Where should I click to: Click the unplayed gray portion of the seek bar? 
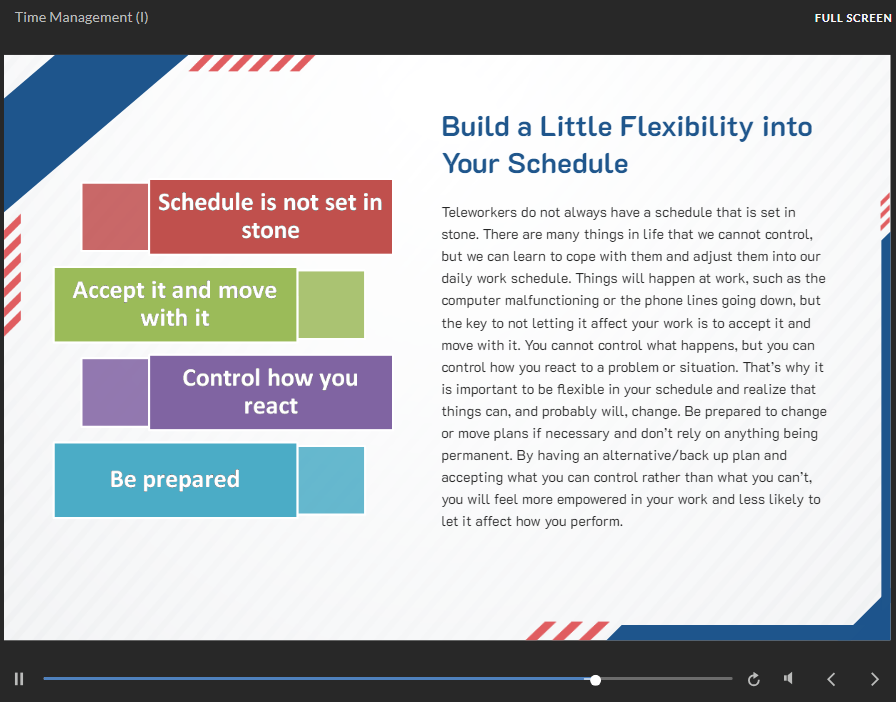(x=665, y=680)
